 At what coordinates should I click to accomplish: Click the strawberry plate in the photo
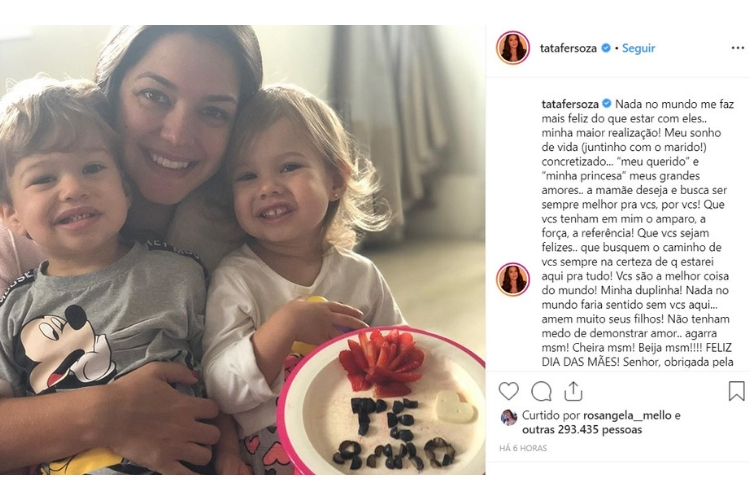[383, 401]
